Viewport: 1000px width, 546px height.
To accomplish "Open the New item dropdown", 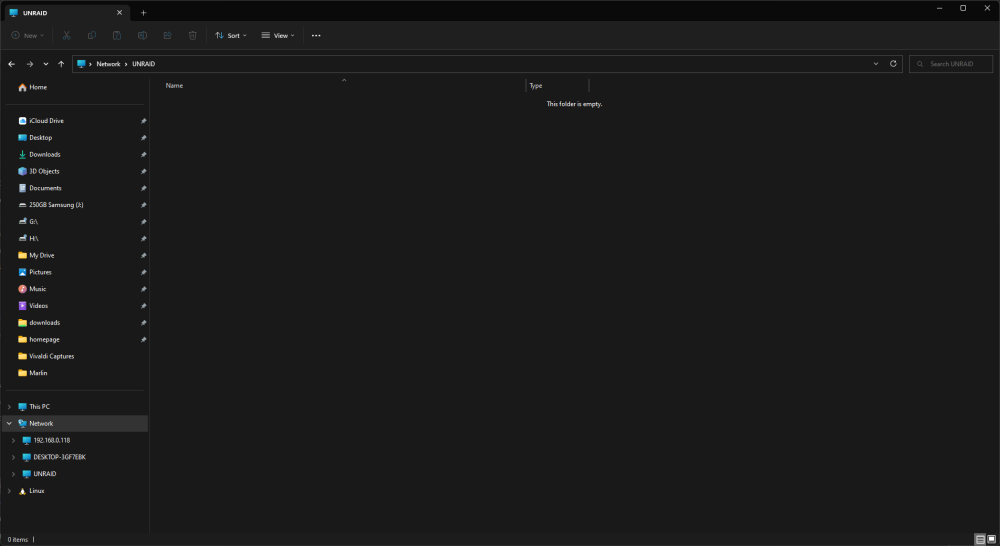I will [x=28, y=36].
